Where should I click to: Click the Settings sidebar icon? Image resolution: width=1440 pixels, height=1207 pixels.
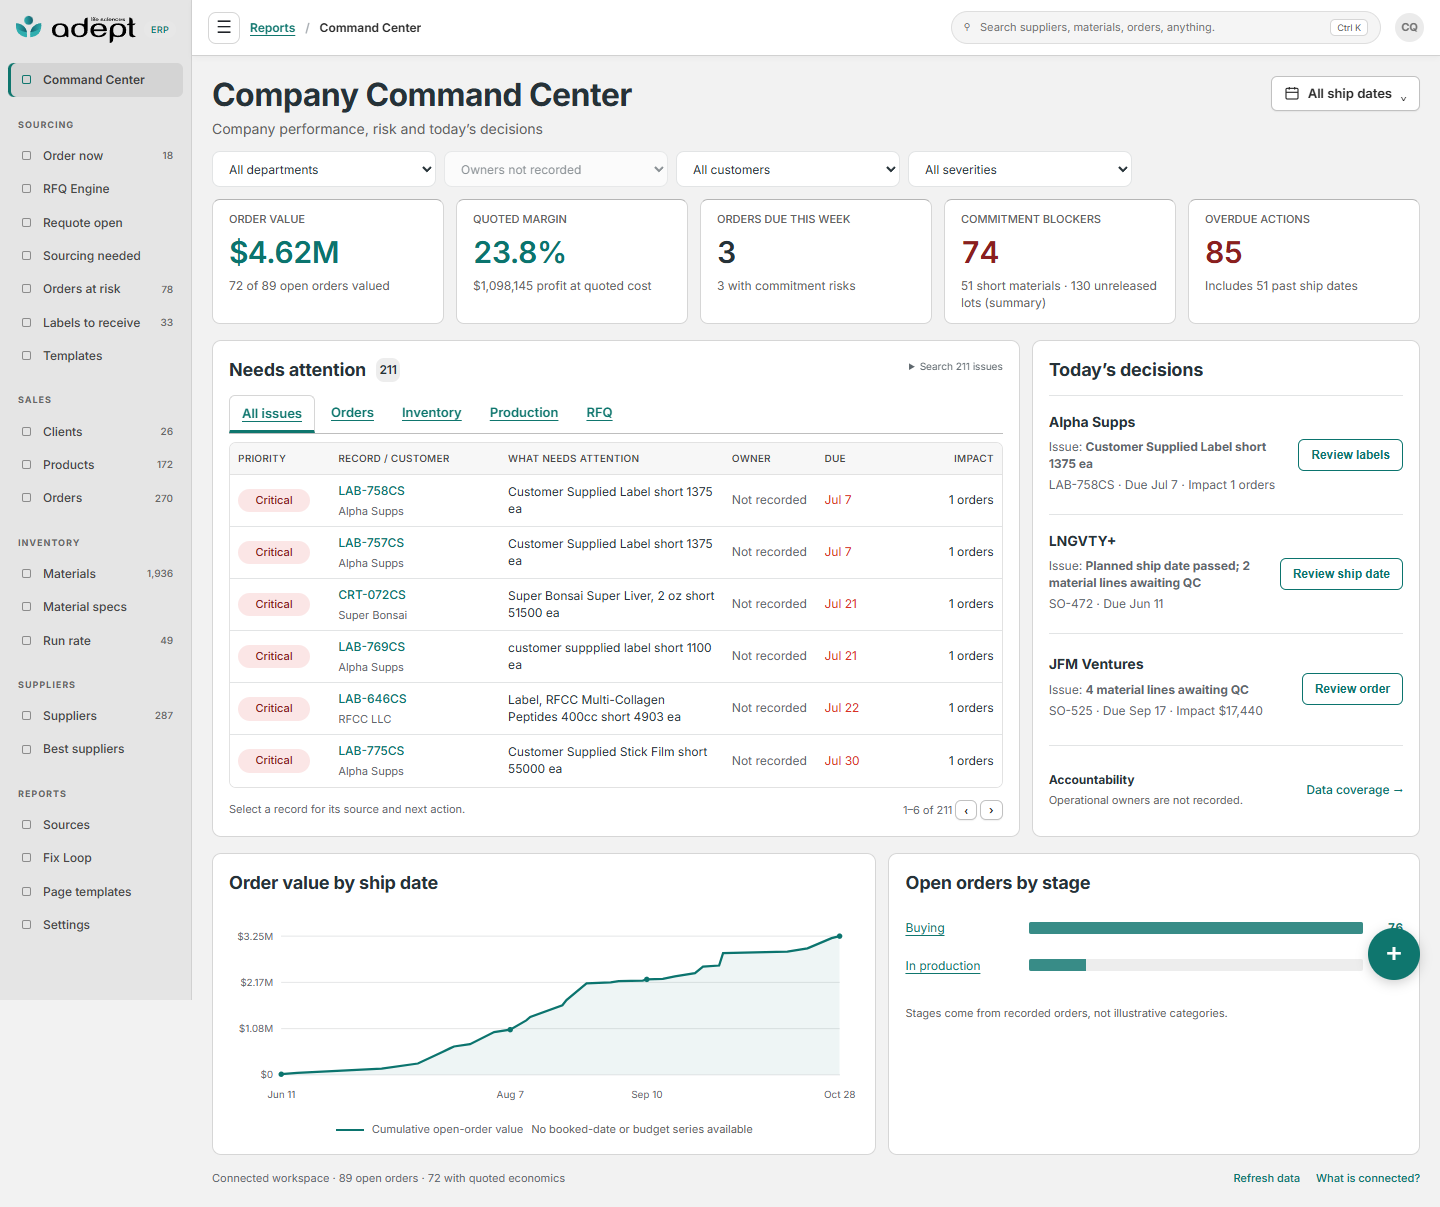click(27, 925)
